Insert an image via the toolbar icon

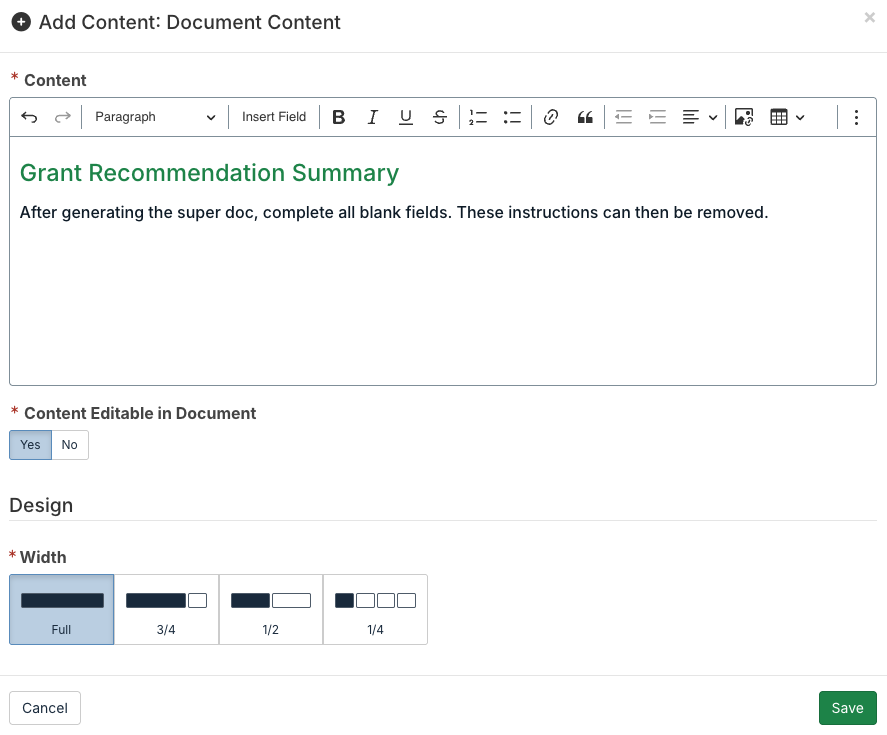pos(744,117)
